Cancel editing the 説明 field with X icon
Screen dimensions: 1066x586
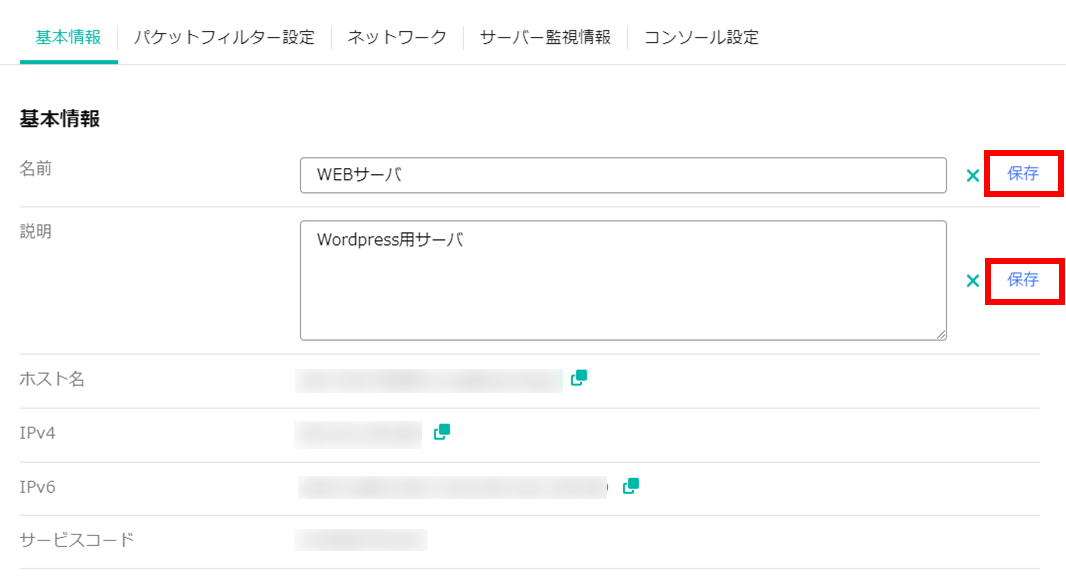[972, 281]
